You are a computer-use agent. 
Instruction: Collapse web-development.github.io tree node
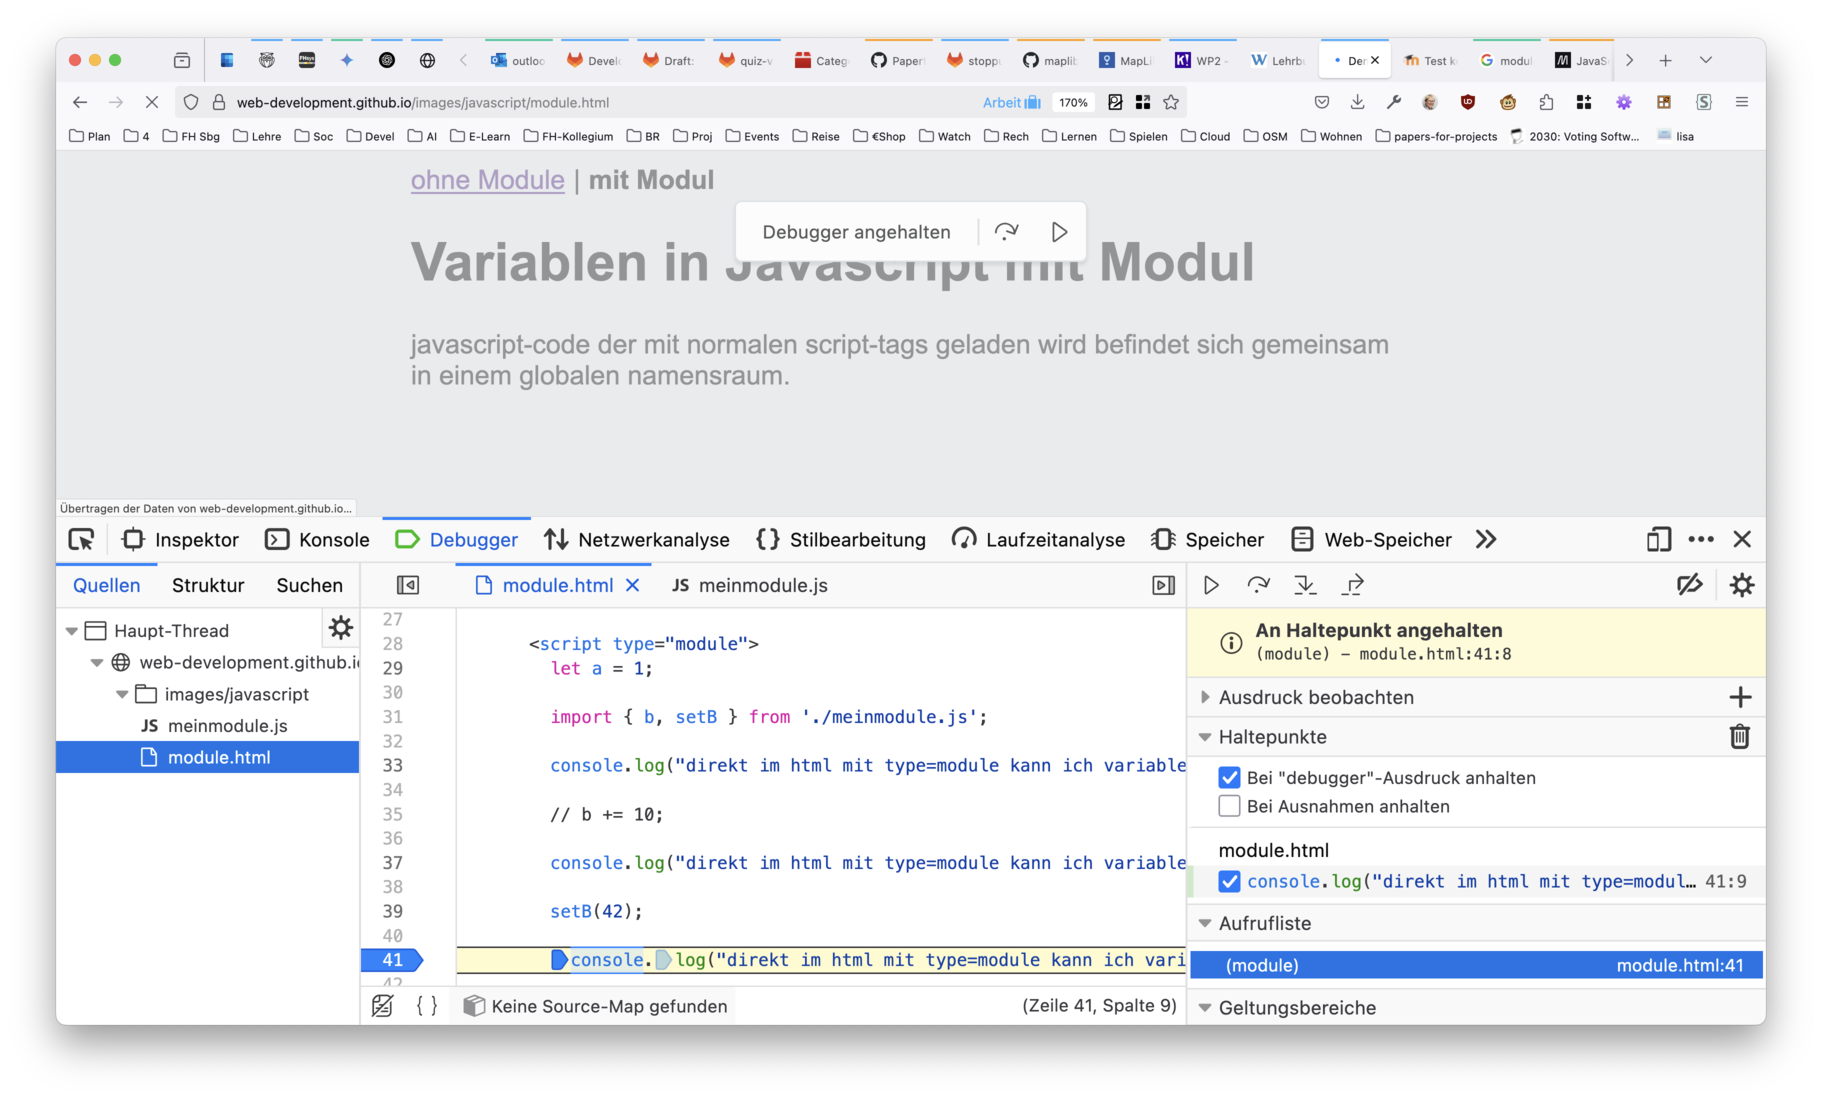coord(97,663)
